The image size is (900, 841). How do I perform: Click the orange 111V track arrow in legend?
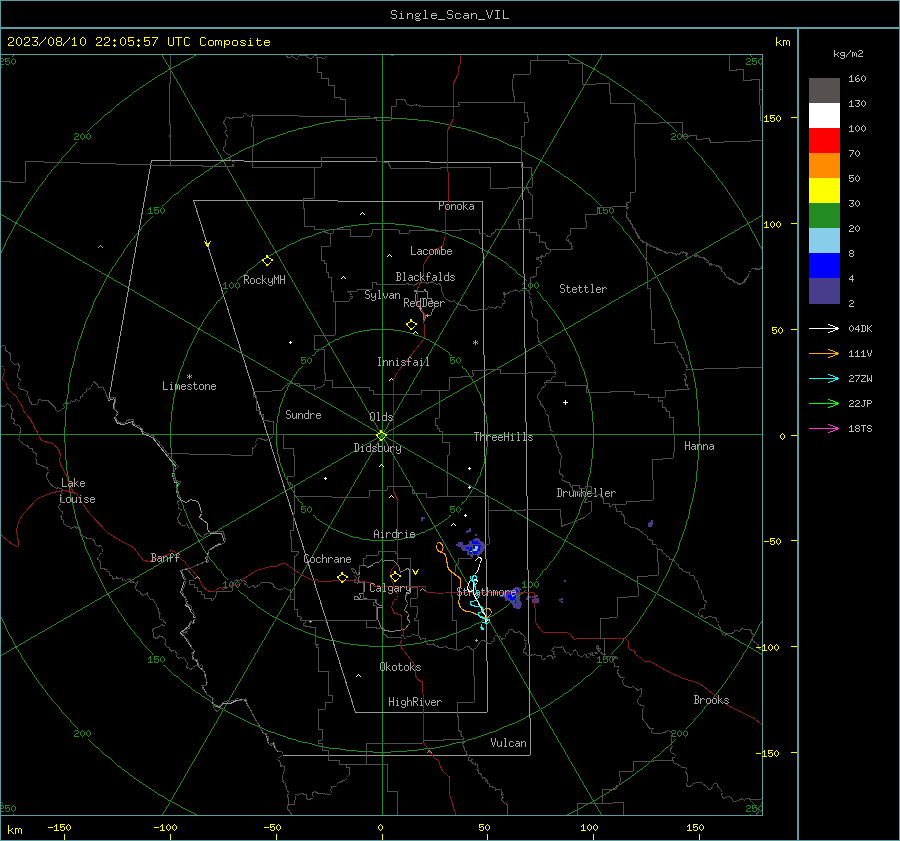(824, 353)
